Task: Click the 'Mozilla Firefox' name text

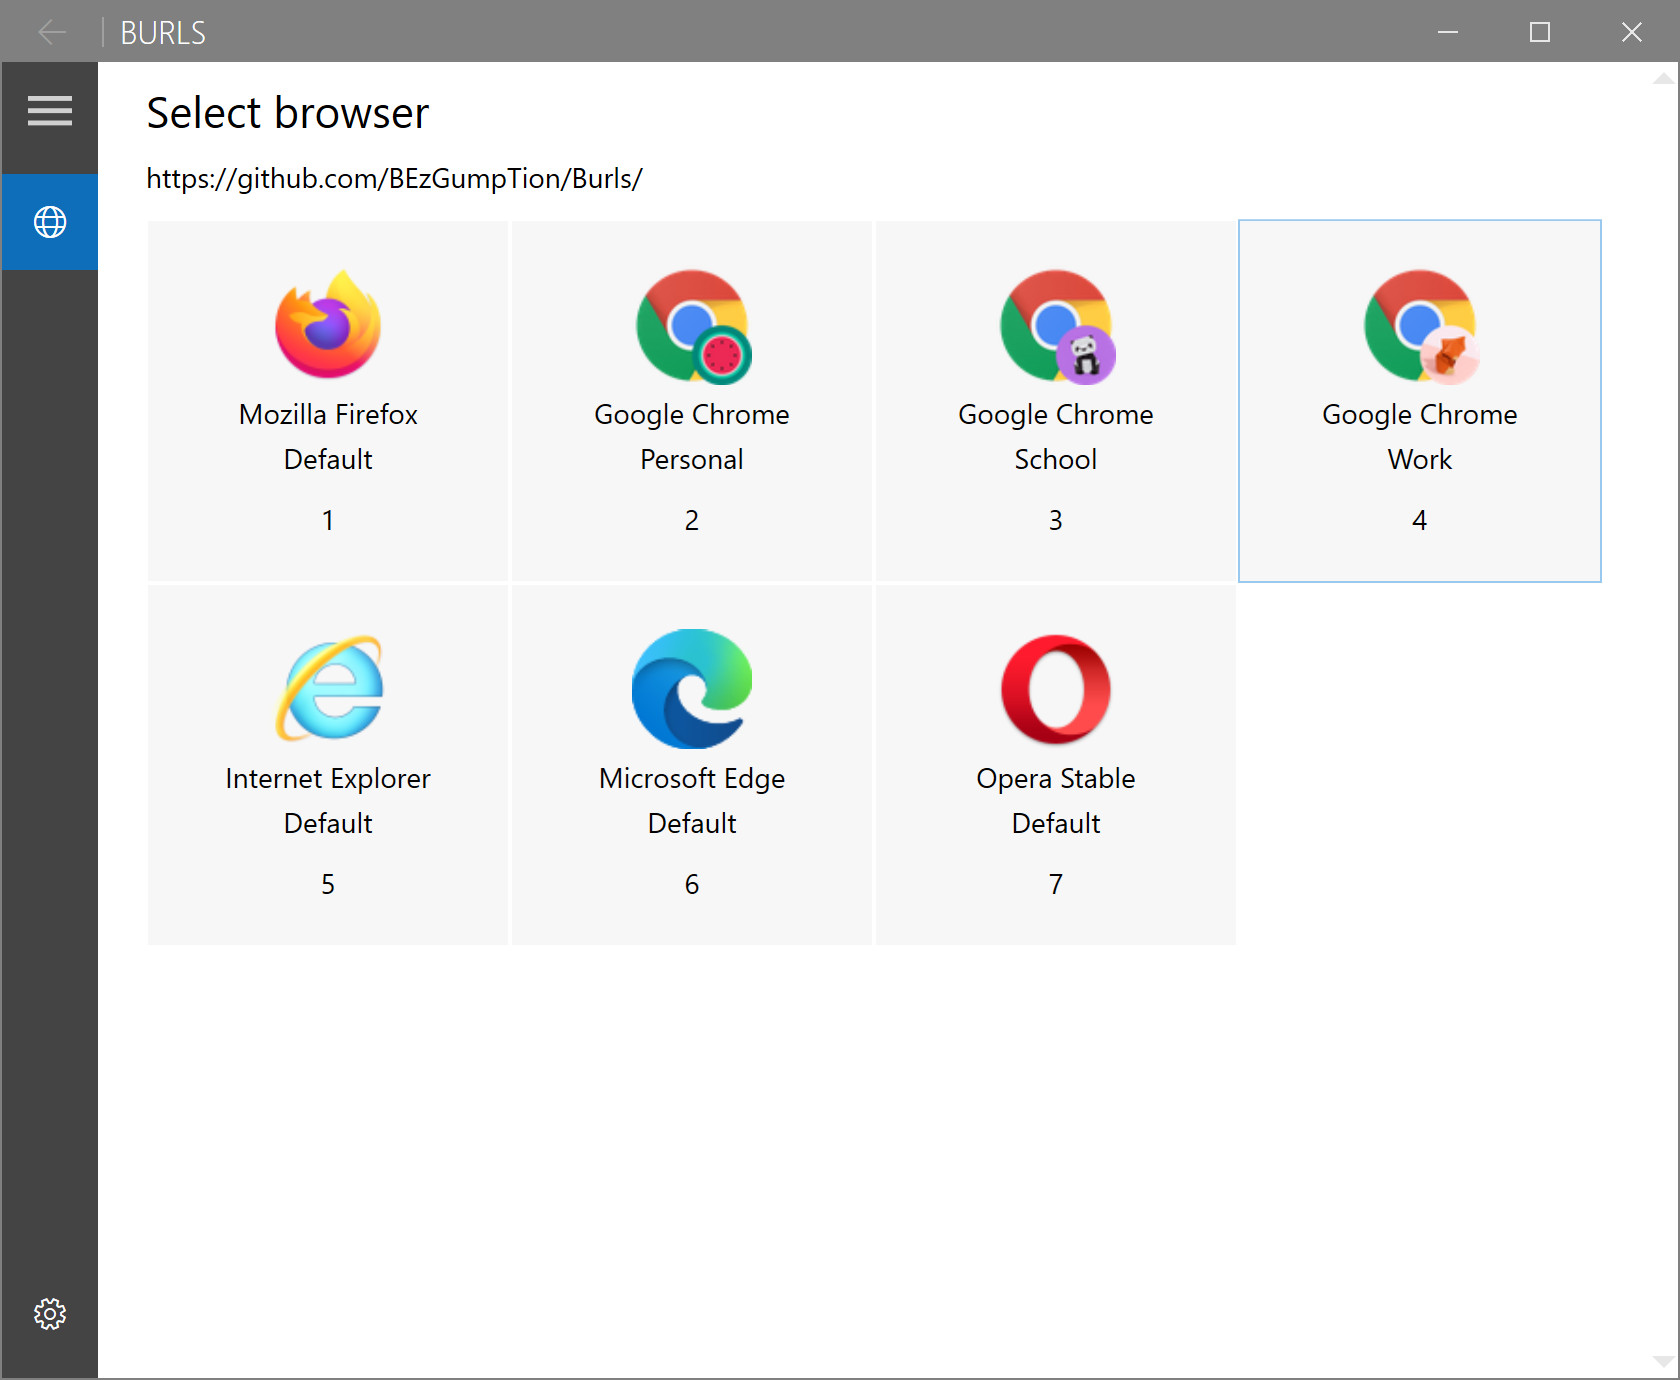Action: tap(328, 414)
